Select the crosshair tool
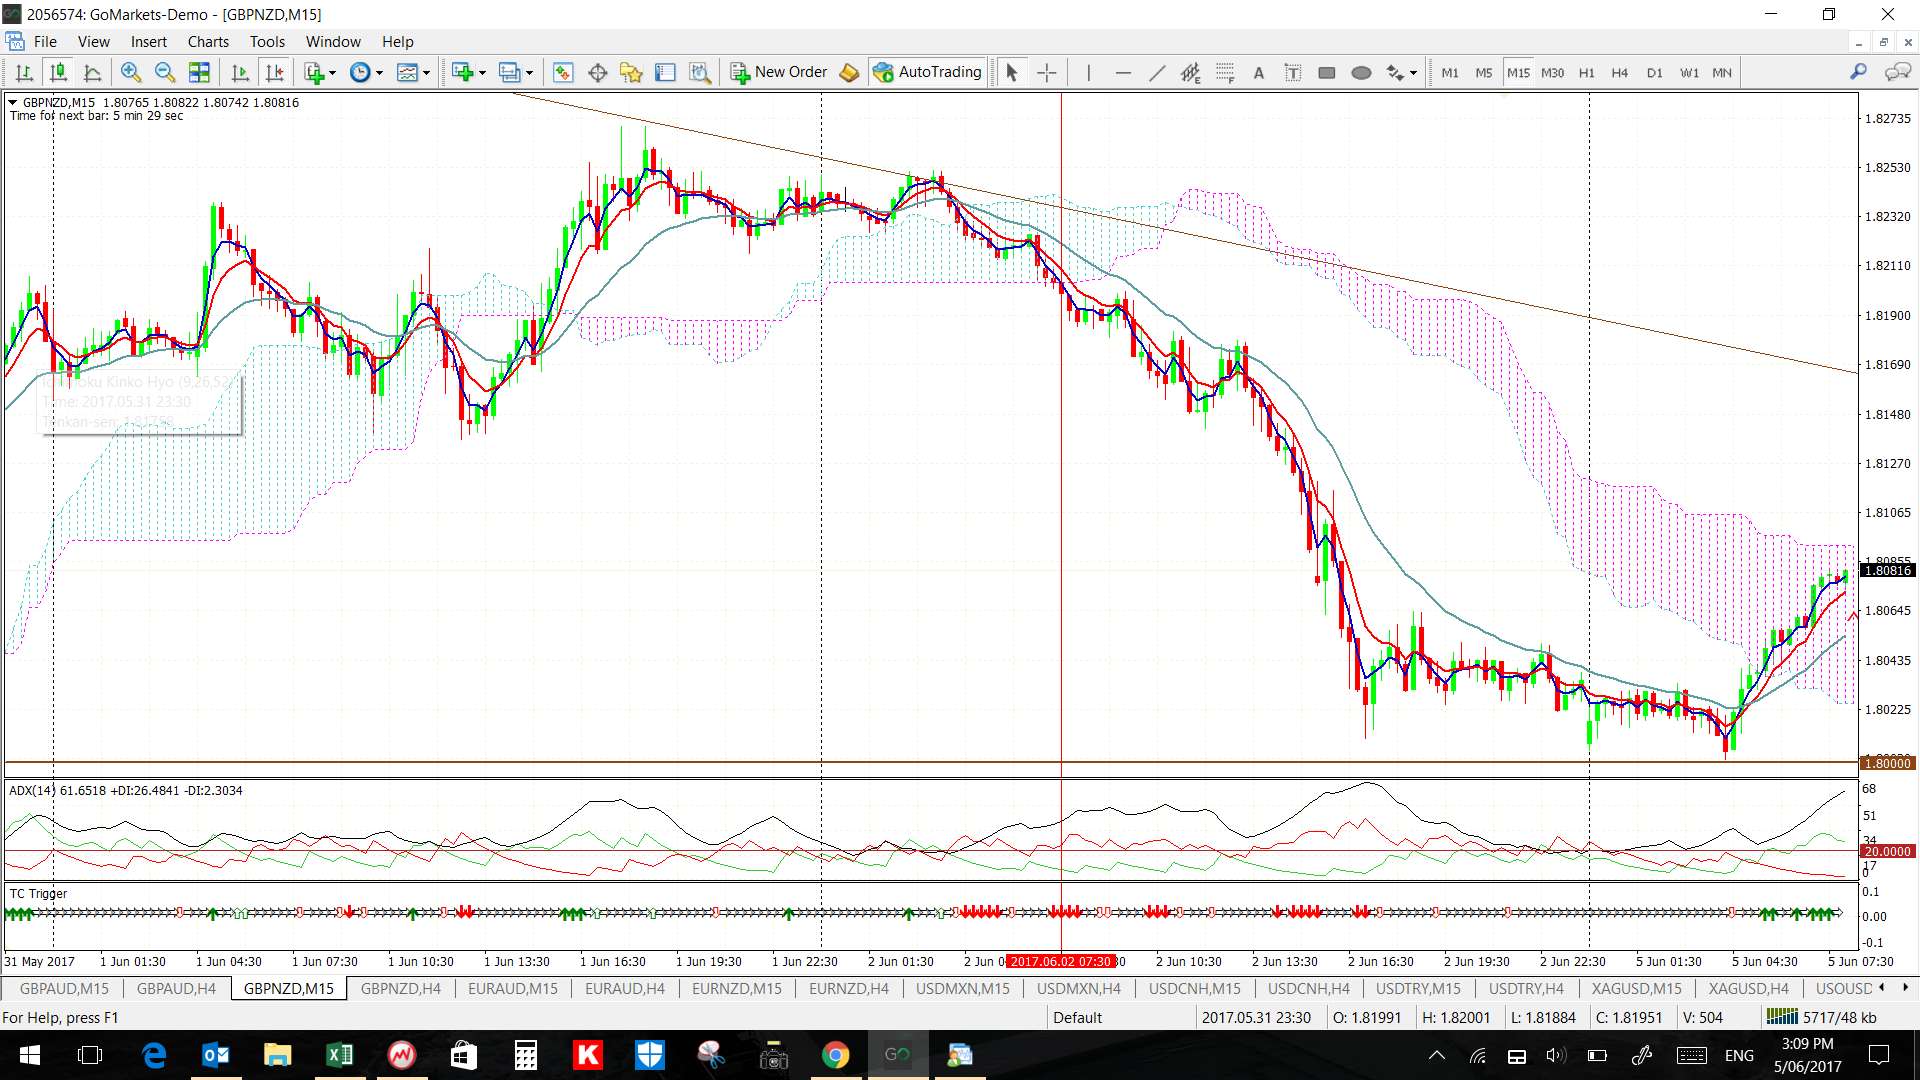The height and width of the screenshot is (1080, 1920). click(x=1046, y=72)
